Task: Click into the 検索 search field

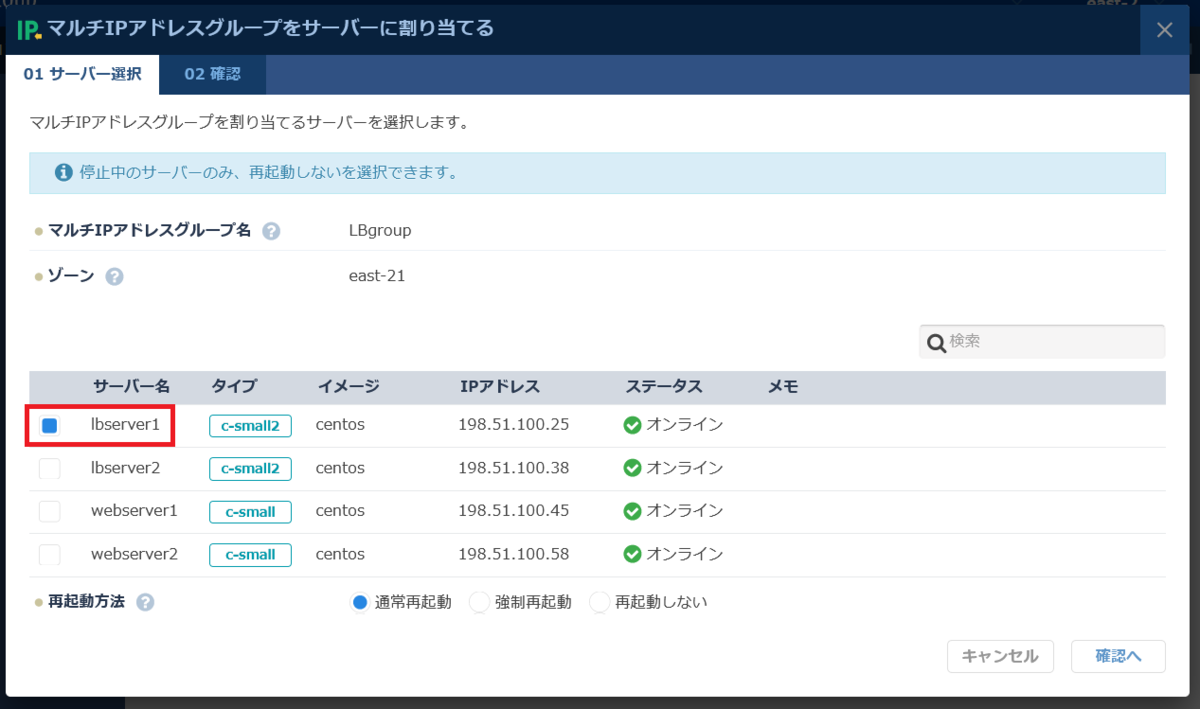Action: (x=1052, y=342)
